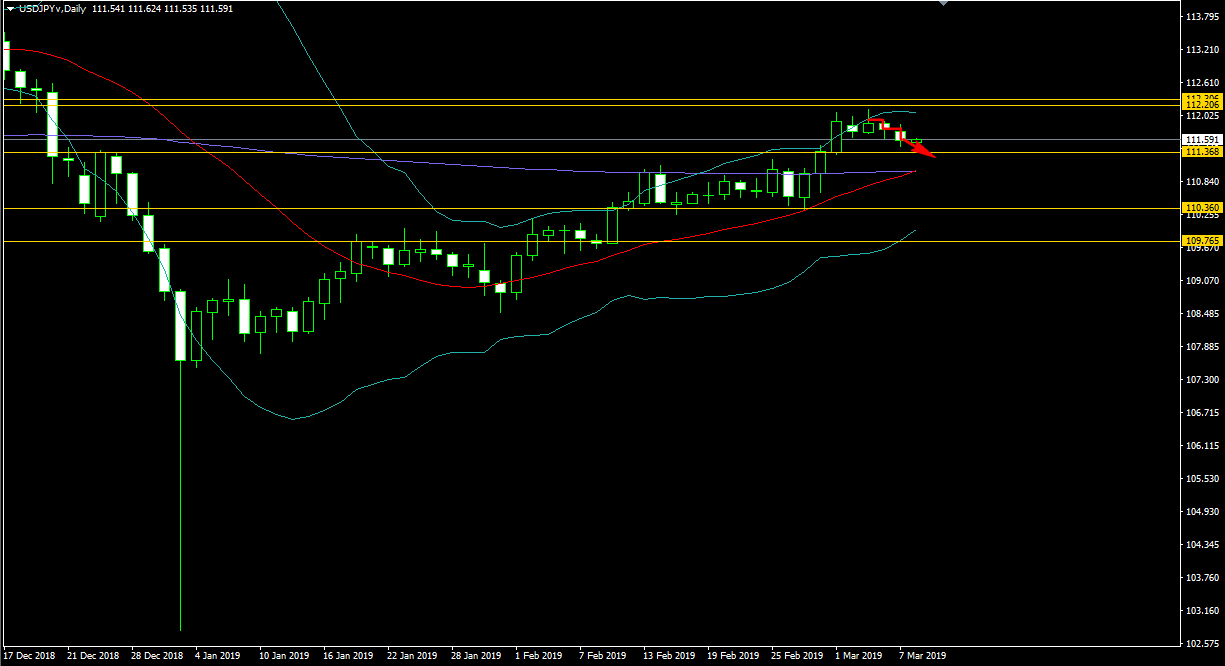Click the 21 Dec 2018 date label
The width and height of the screenshot is (1225, 666).
[x=93, y=657]
